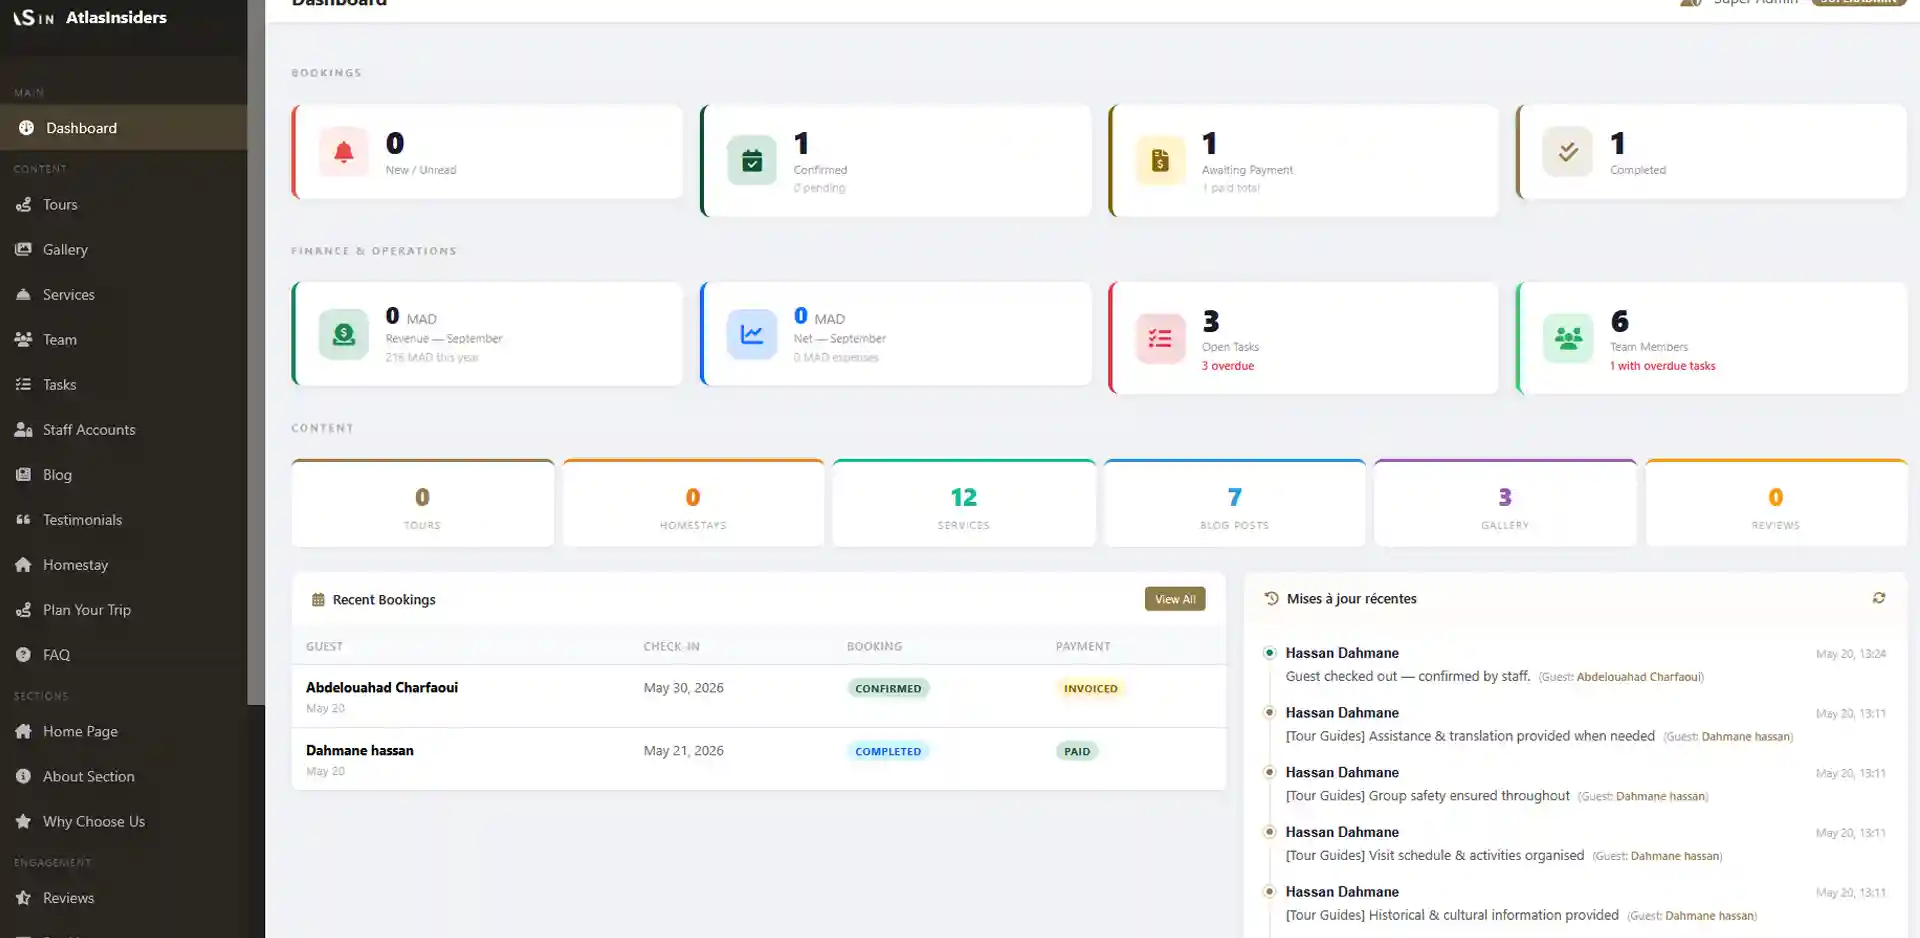This screenshot has height=938, width=1920.
Task: Open the 'Guest checked out' update entry
Action: (x=1575, y=665)
